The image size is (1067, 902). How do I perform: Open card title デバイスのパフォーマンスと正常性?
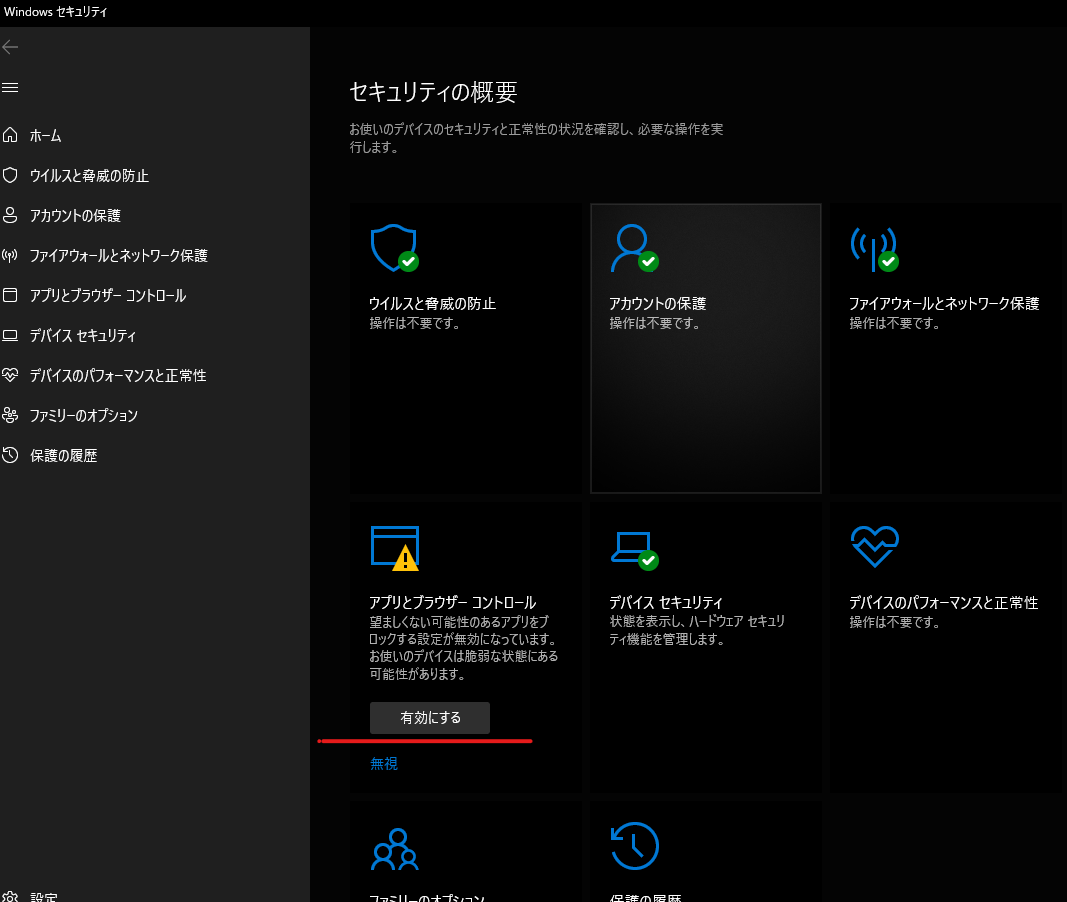click(x=943, y=603)
